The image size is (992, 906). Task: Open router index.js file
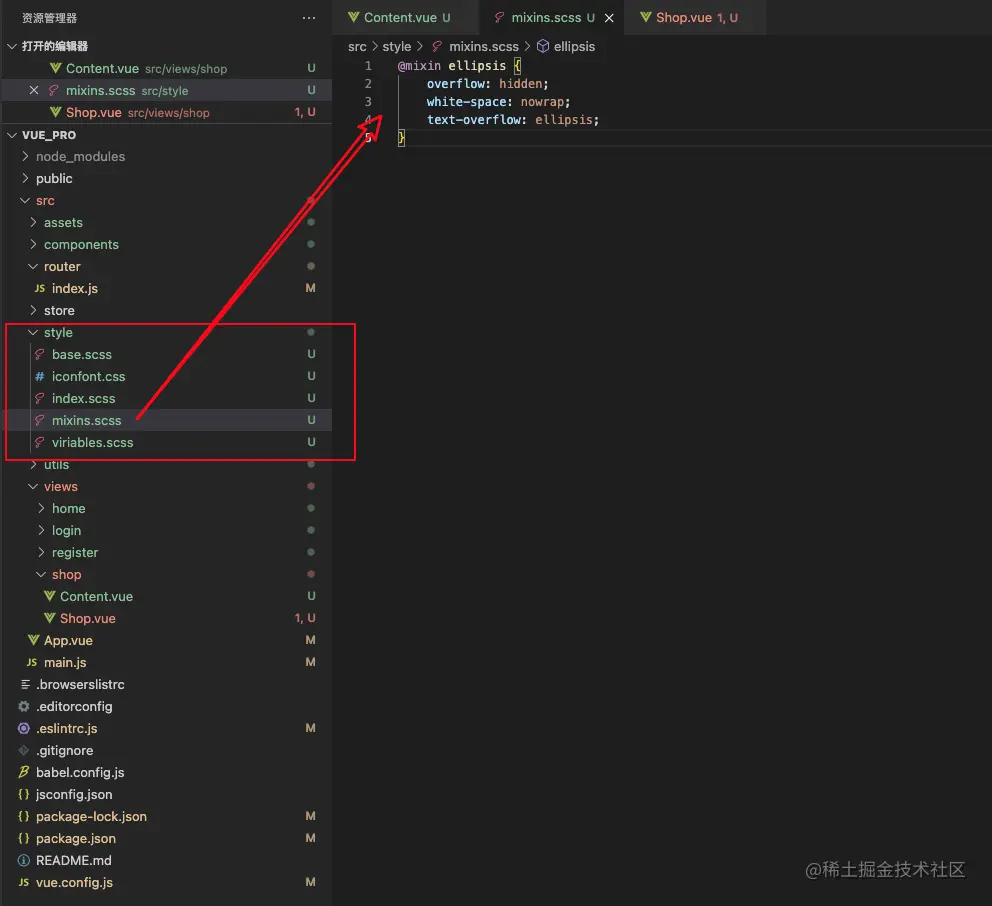pos(167,289)
